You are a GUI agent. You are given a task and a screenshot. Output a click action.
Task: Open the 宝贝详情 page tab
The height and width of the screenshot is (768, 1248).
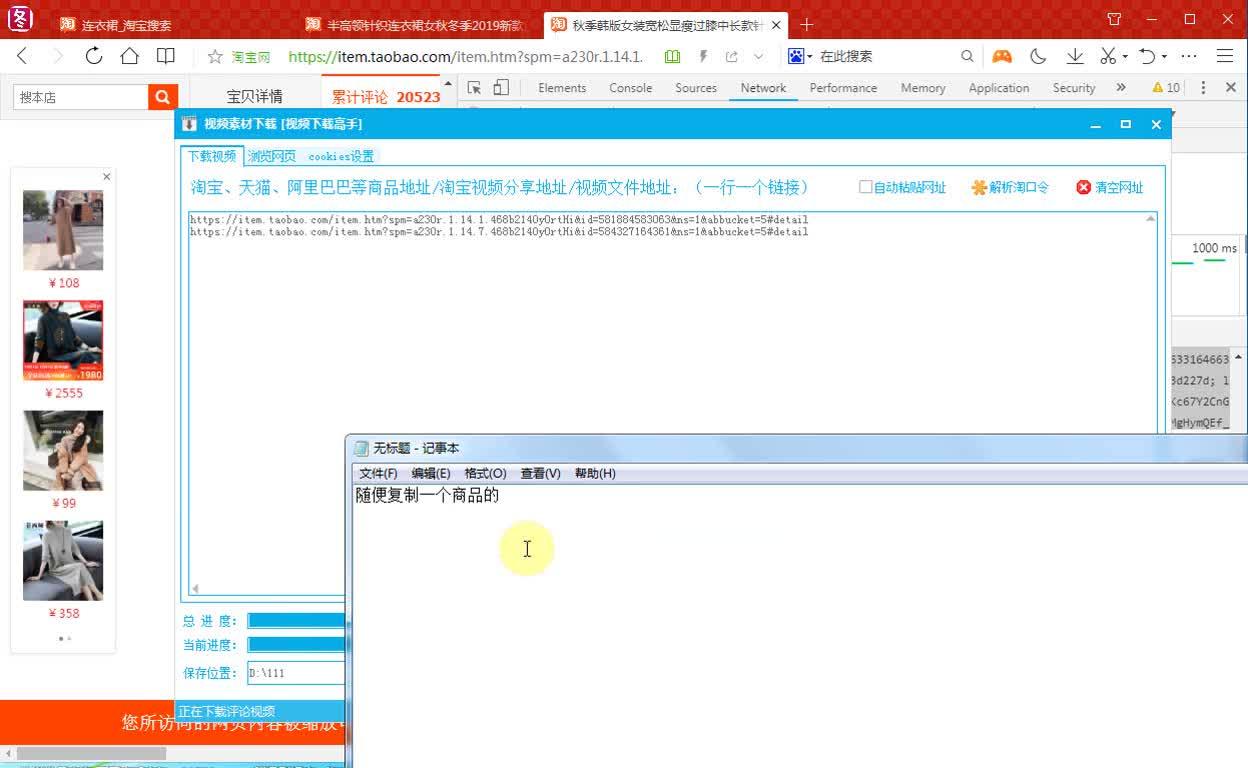pos(254,97)
